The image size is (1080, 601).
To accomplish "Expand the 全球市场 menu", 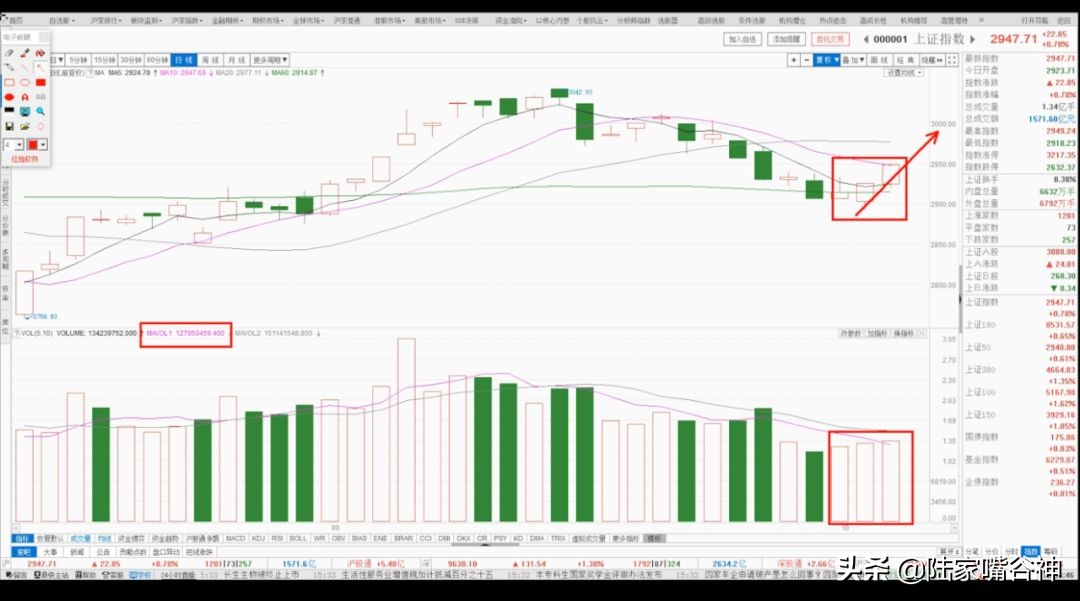I will click(x=308, y=20).
